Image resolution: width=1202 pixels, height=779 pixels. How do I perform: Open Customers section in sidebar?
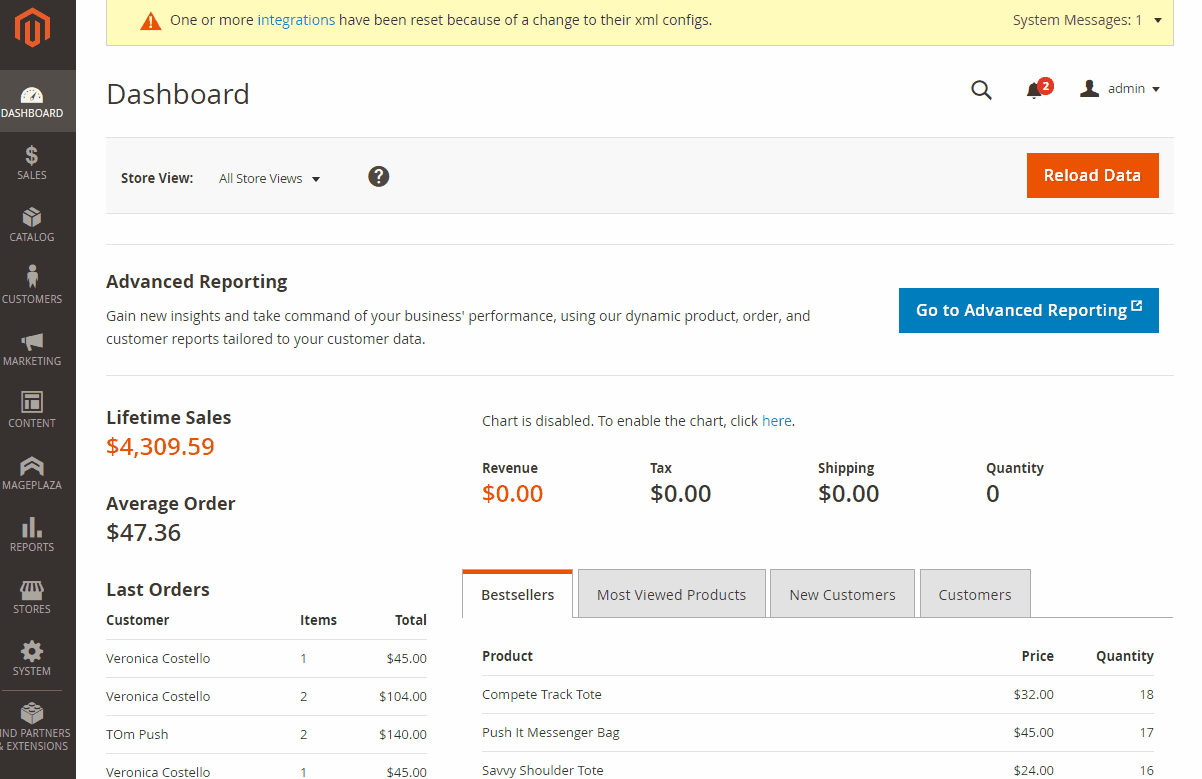(32, 286)
